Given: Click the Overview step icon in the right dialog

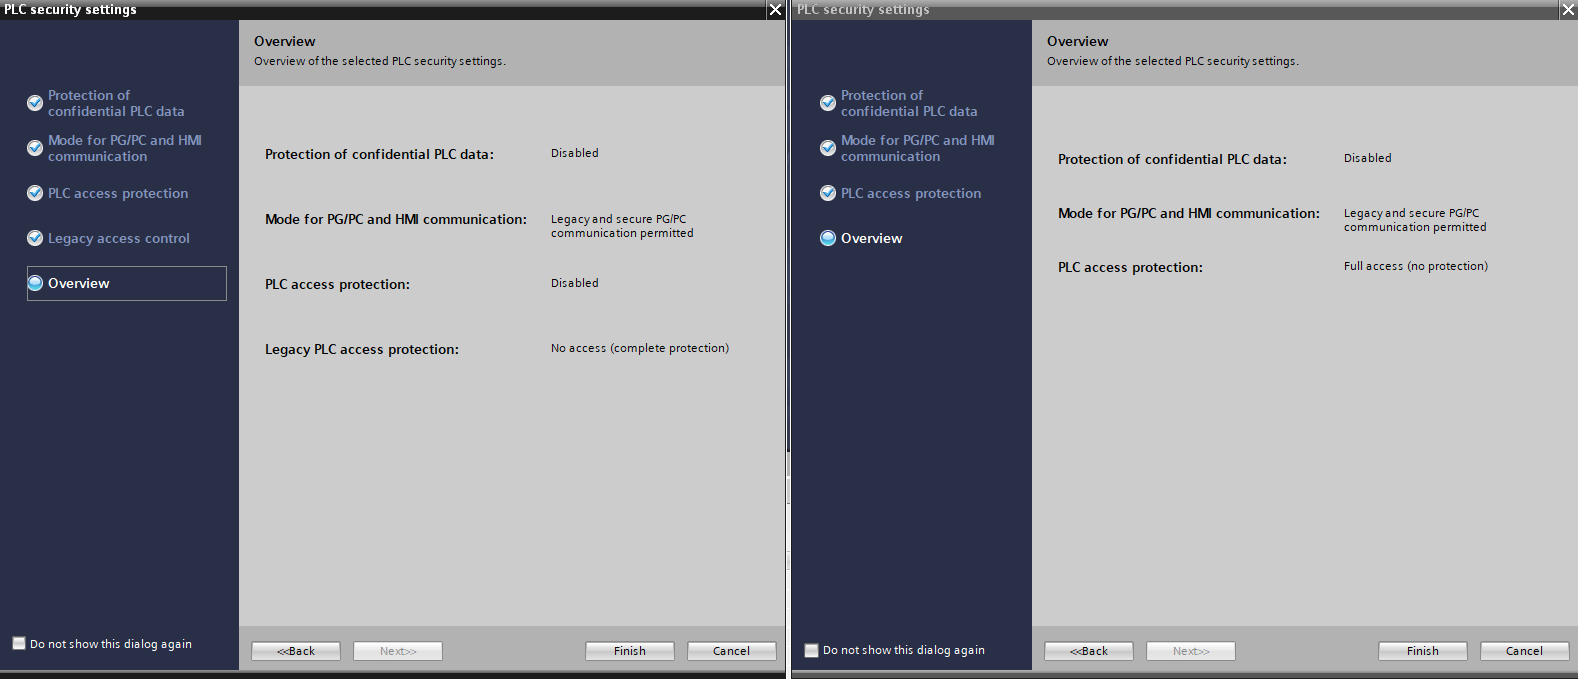Looking at the screenshot, I should (x=828, y=238).
